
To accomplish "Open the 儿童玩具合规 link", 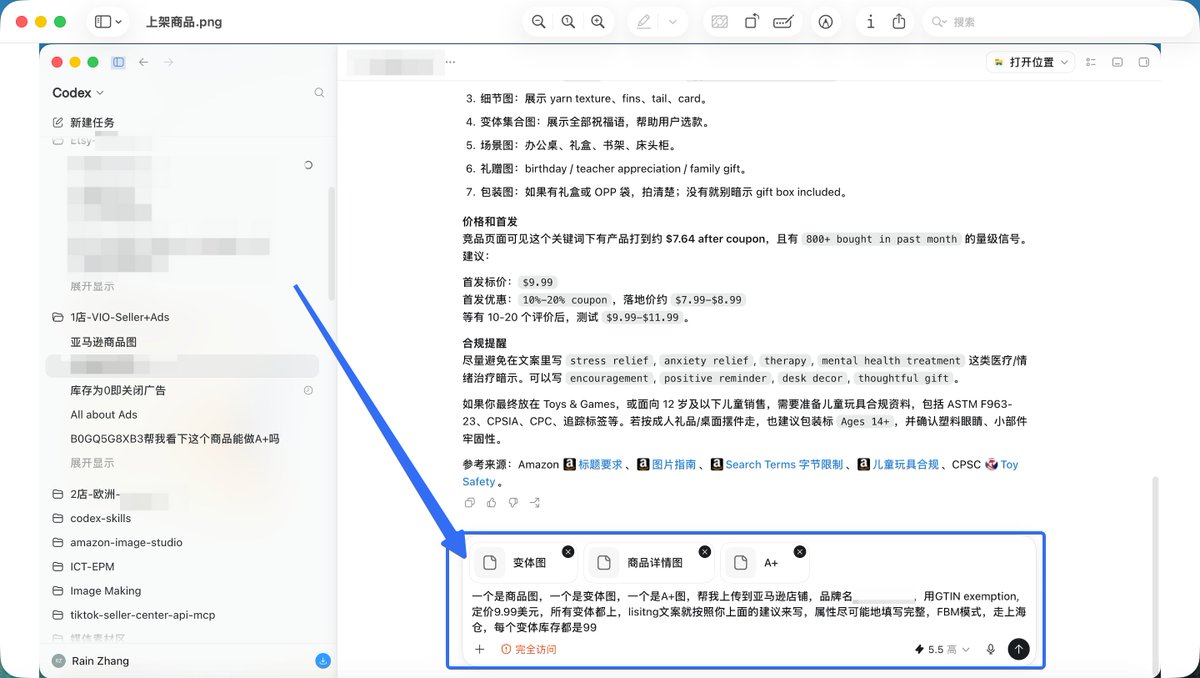I will tap(898, 464).
